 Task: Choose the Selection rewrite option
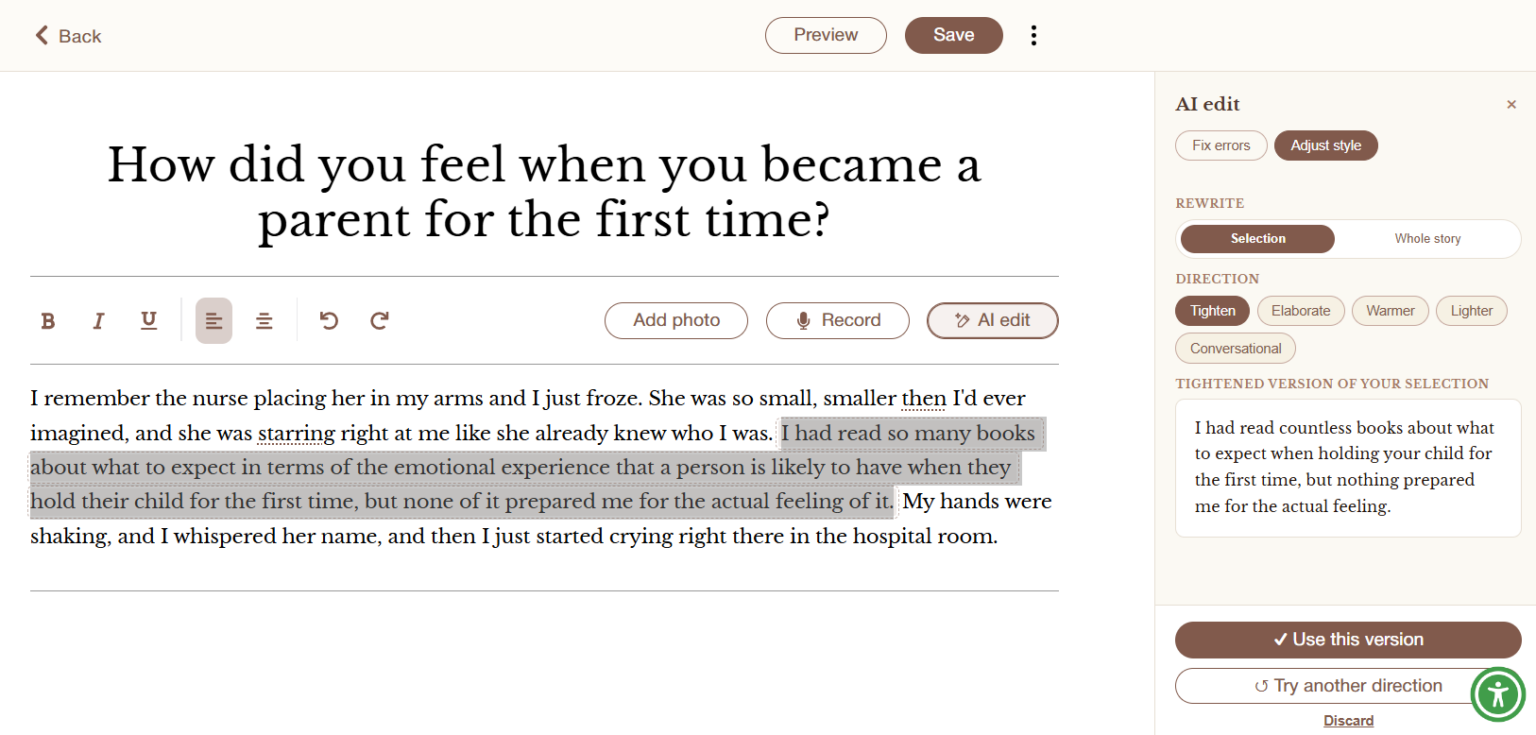[1258, 239]
